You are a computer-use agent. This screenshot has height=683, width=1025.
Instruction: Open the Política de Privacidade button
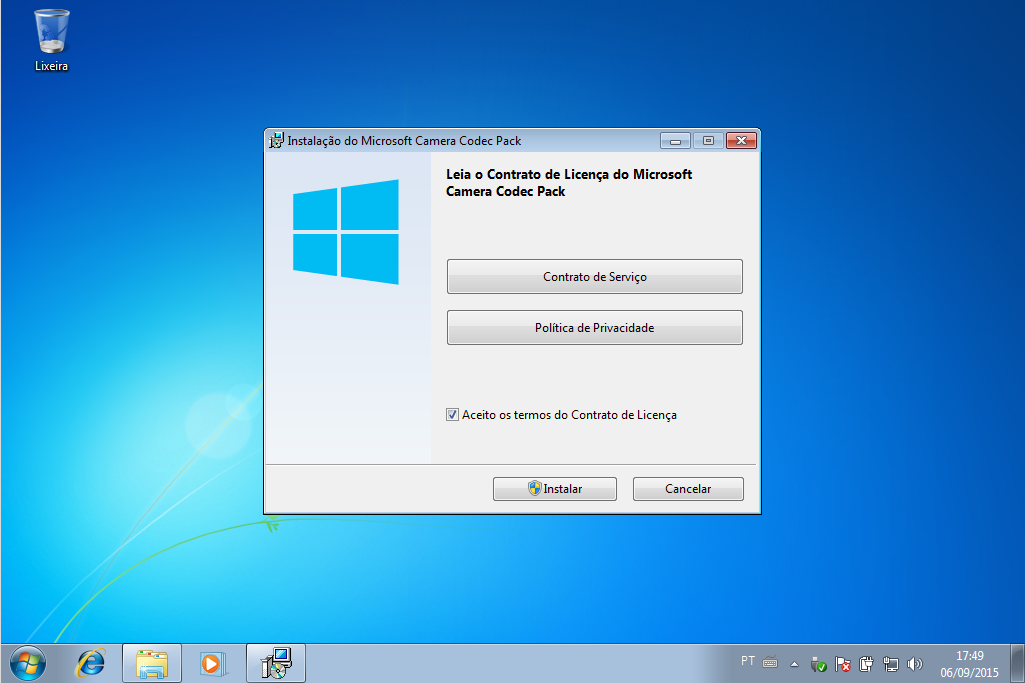(594, 327)
